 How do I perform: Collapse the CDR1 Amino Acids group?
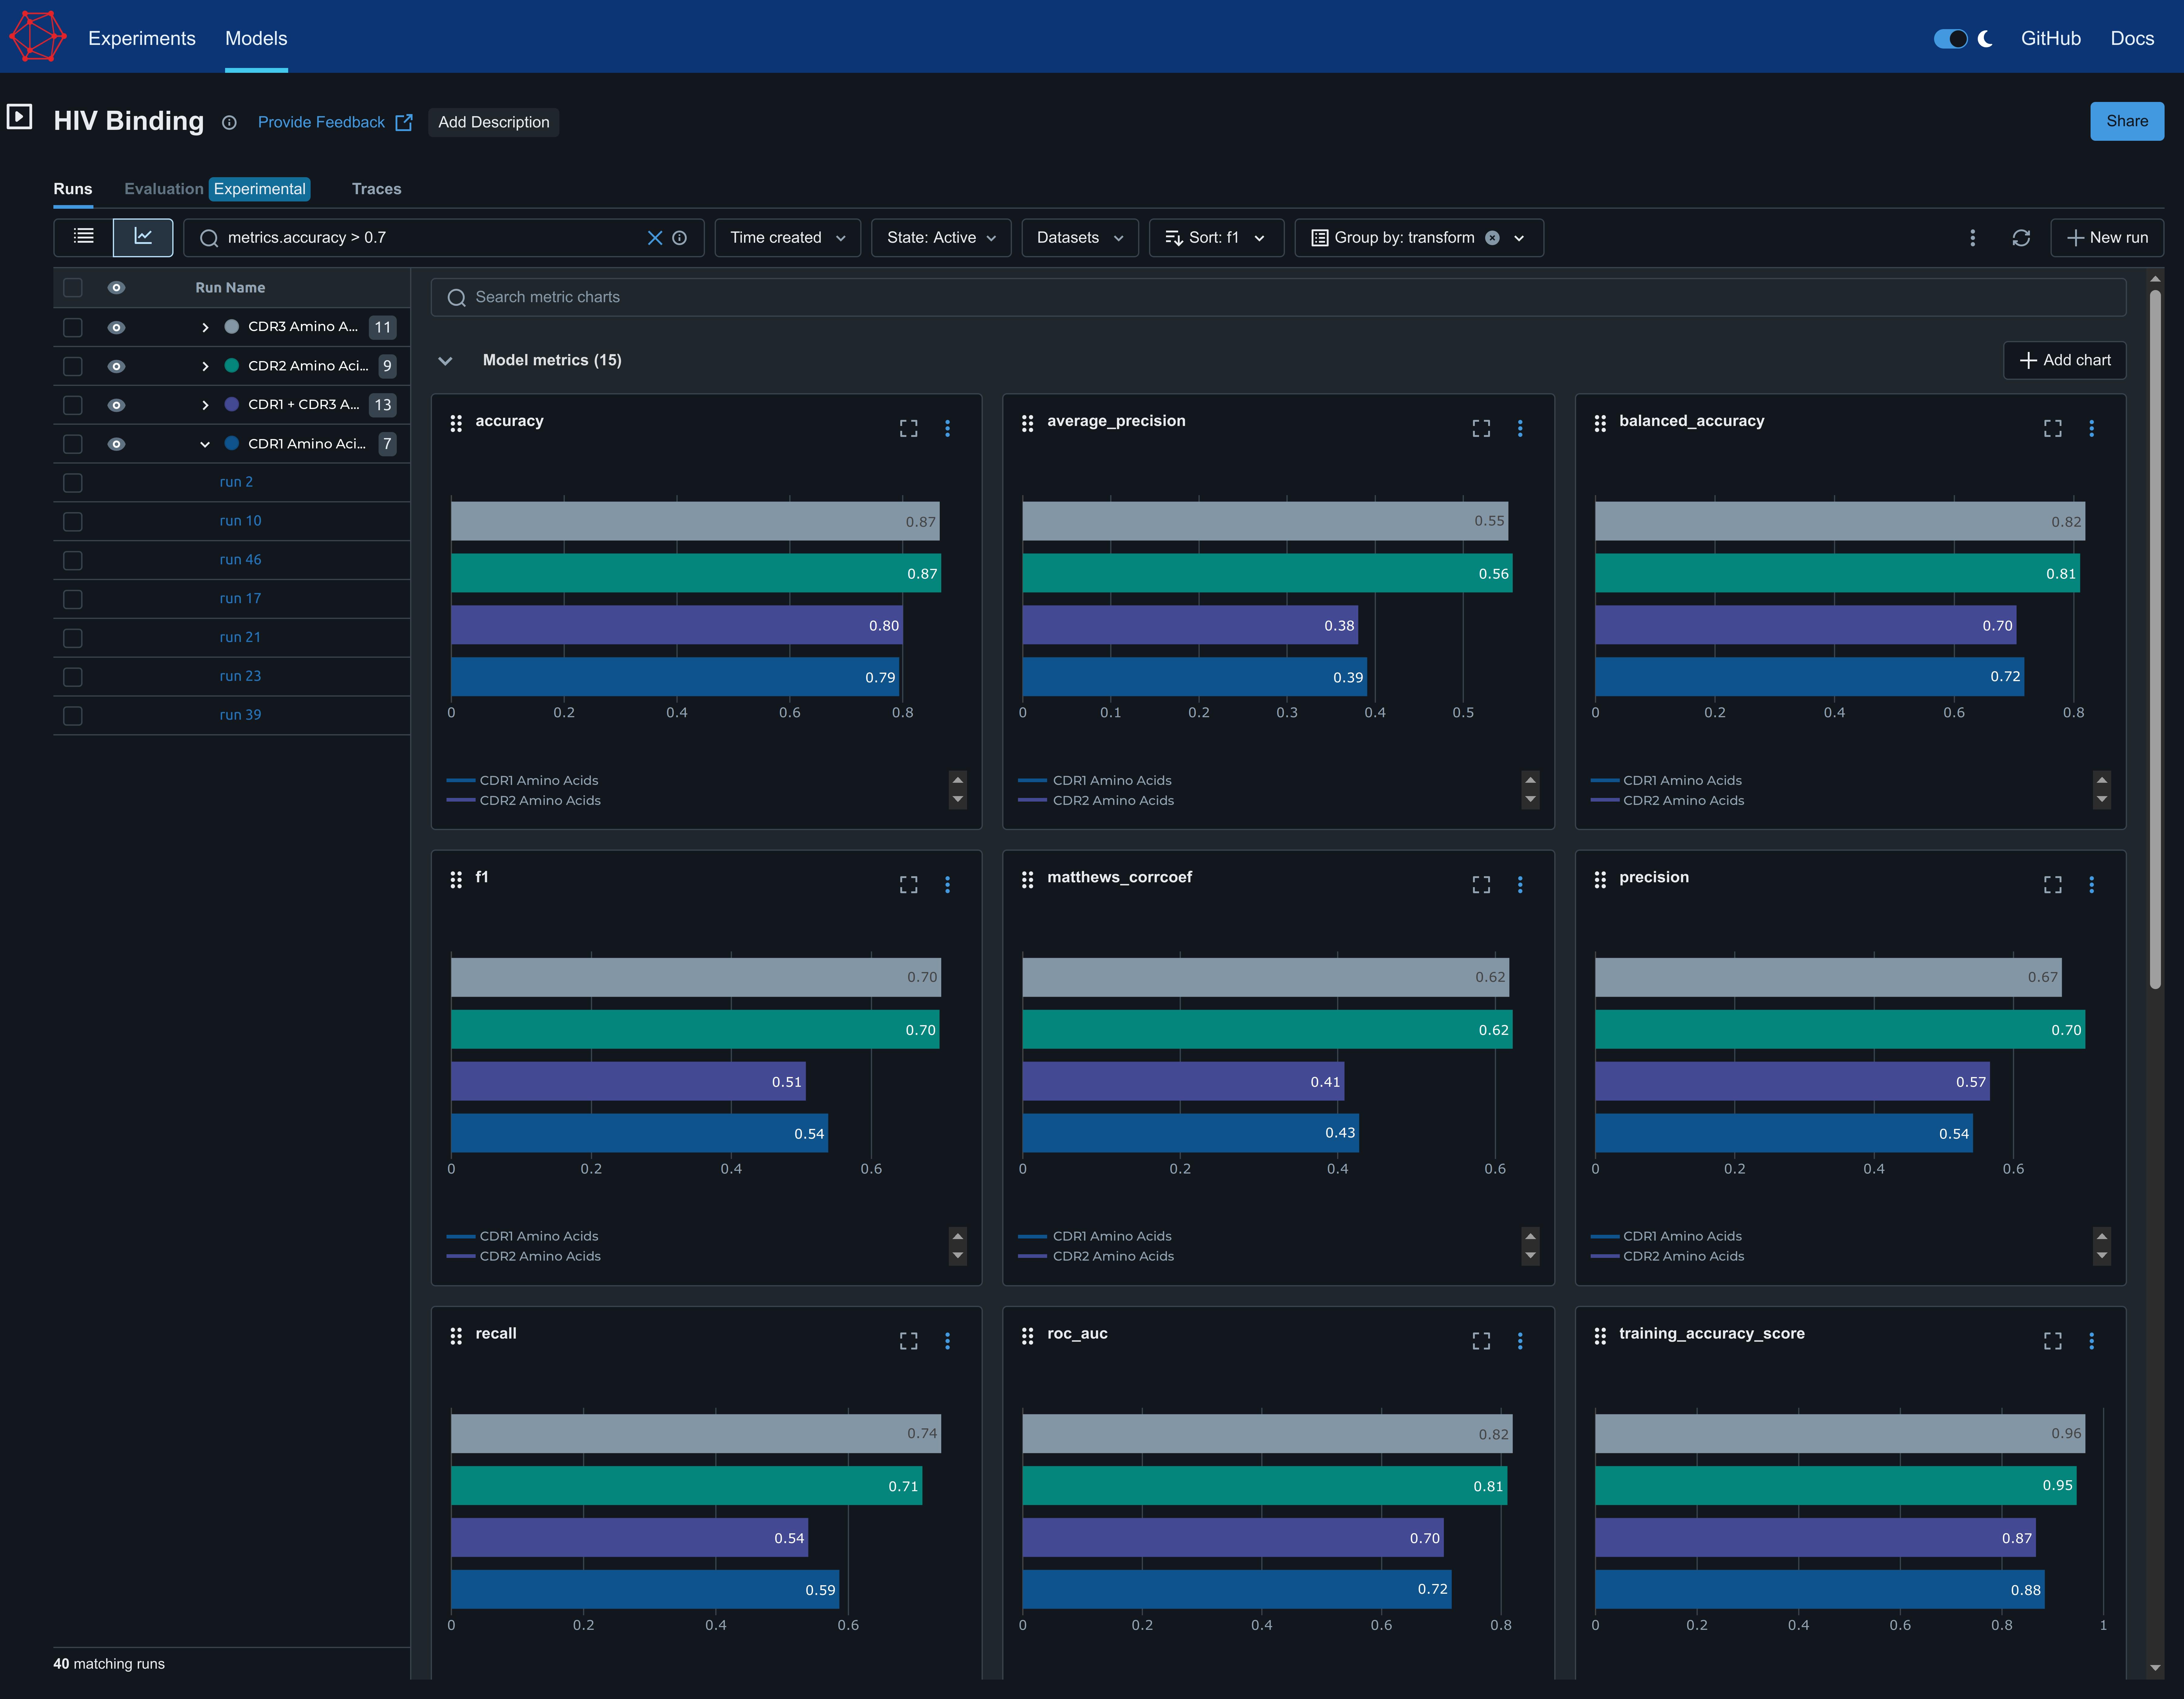205,444
